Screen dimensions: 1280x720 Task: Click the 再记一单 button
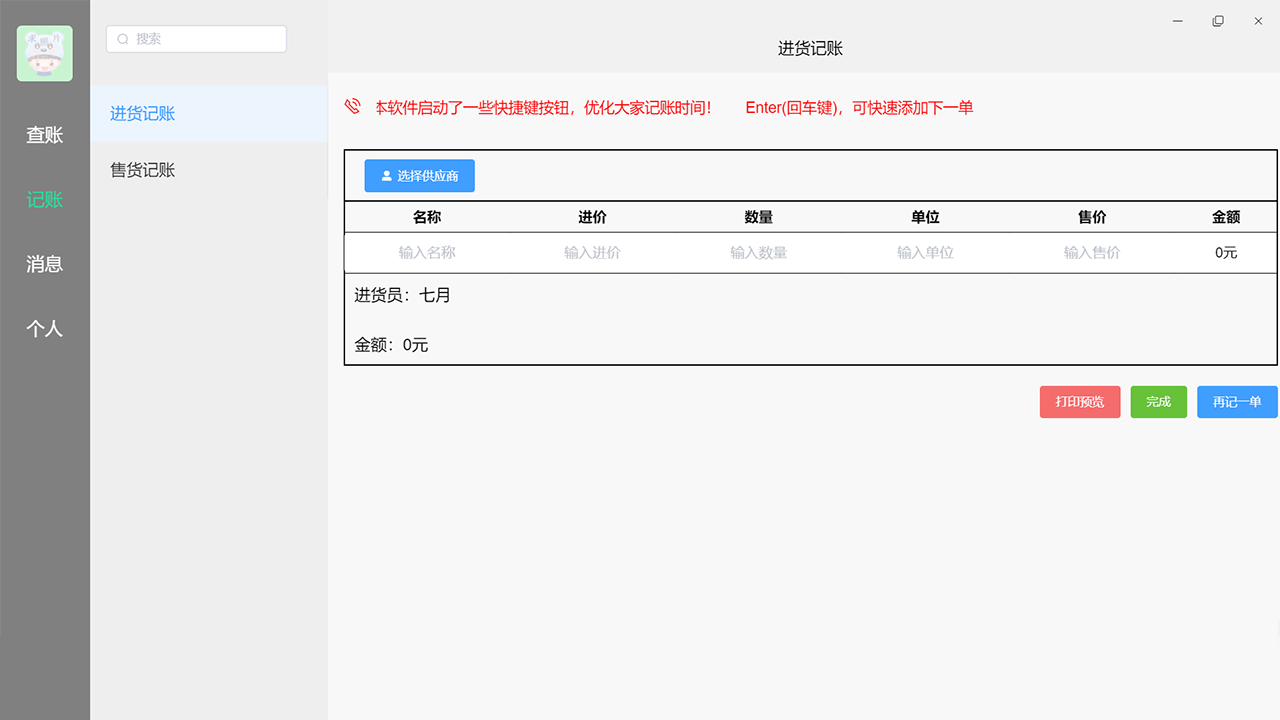(1237, 401)
